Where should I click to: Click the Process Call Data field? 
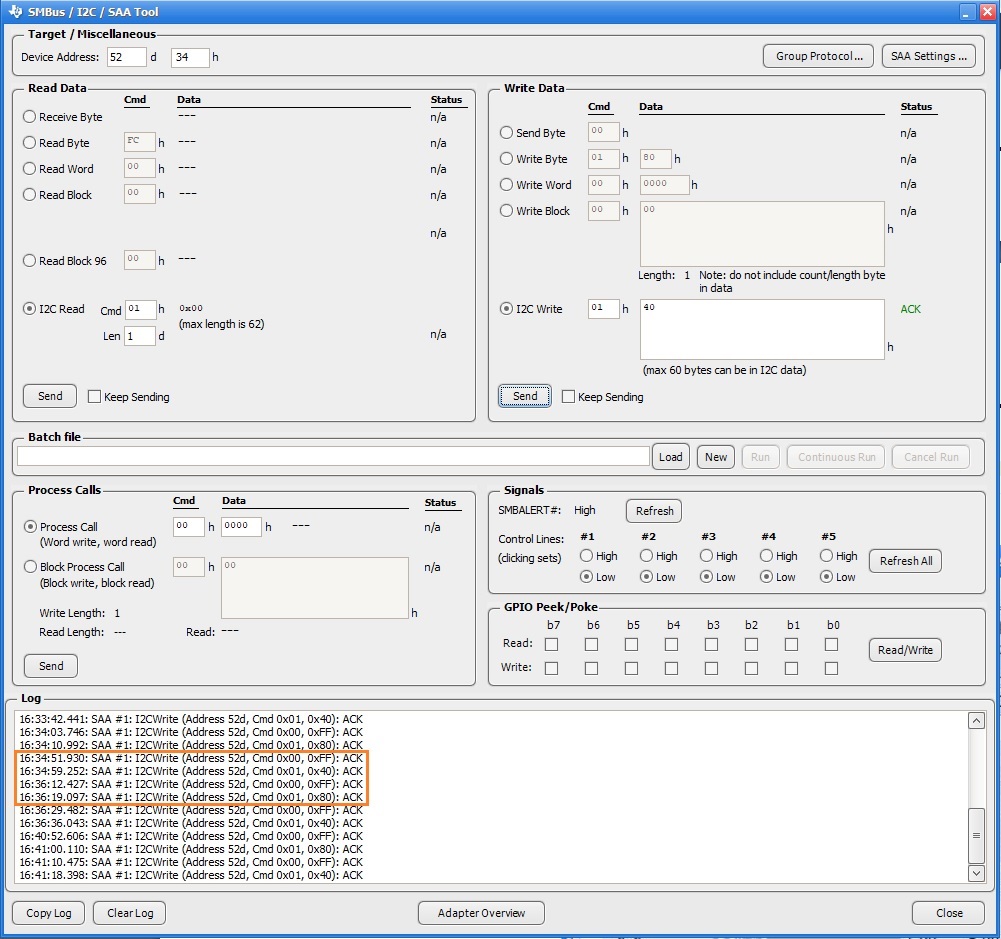(x=241, y=527)
